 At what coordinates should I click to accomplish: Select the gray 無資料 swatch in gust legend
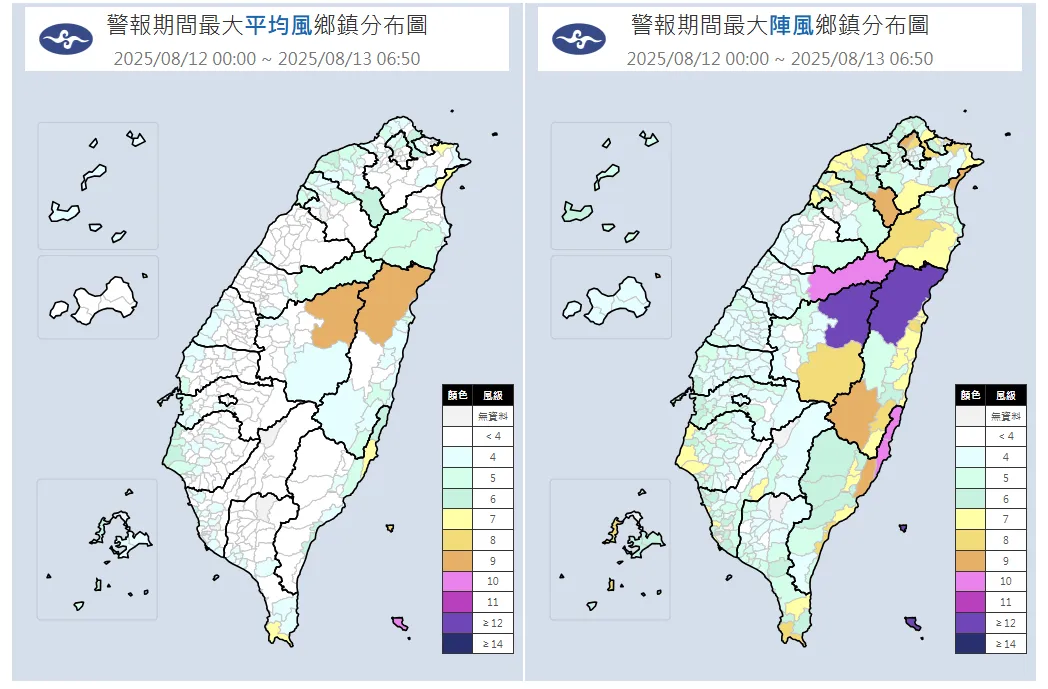point(970,416)
